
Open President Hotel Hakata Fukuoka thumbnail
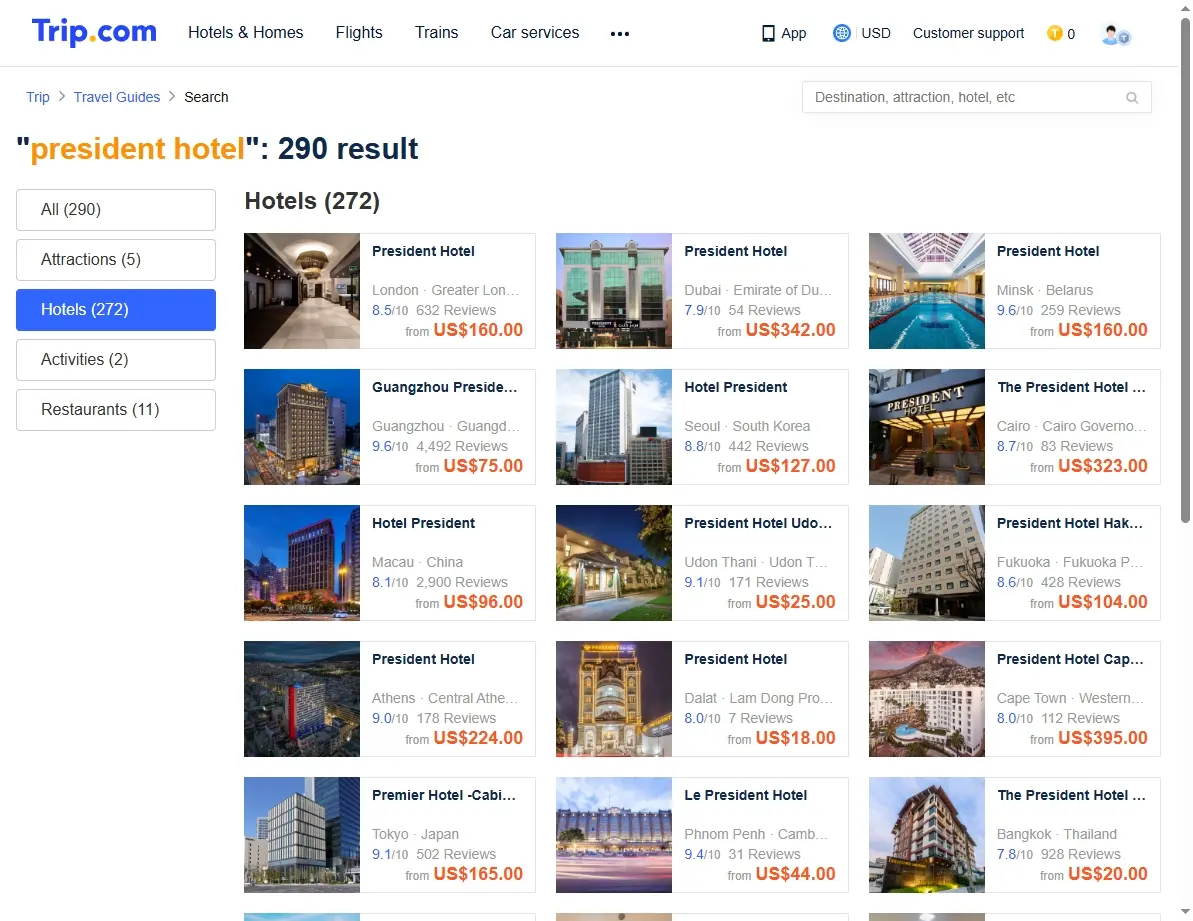[x=927, y=564]
